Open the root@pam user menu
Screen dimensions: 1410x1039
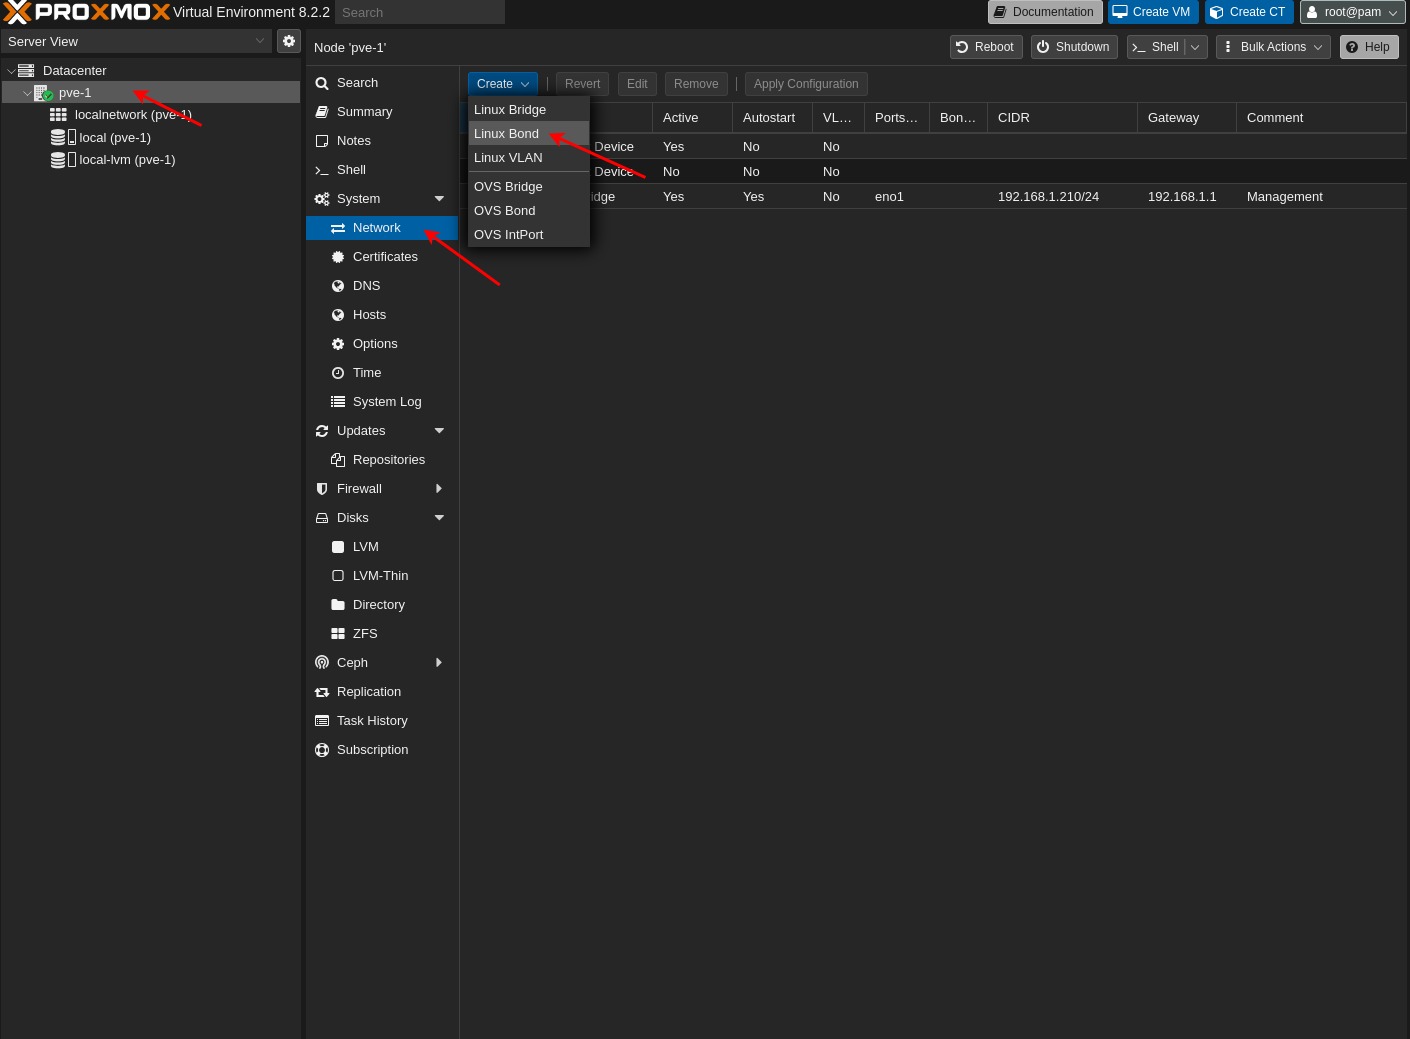tap(1352, 12)
